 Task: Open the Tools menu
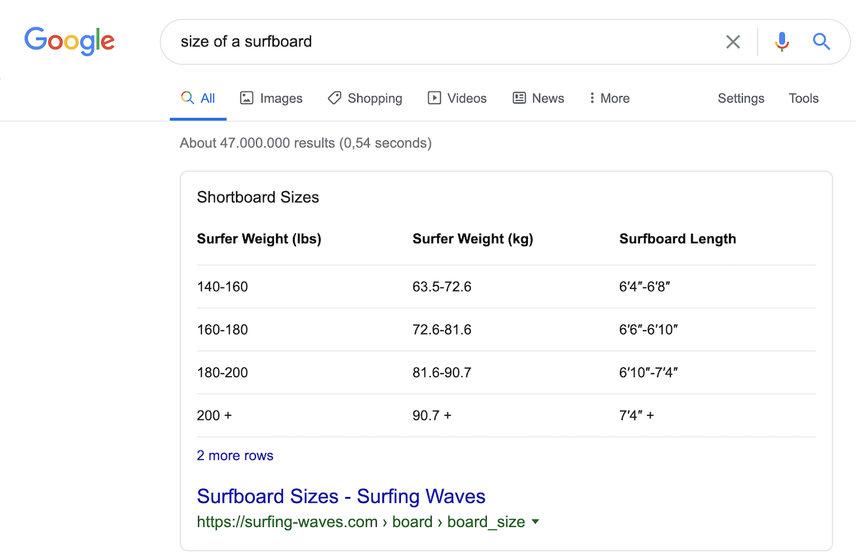pos(803,98)
